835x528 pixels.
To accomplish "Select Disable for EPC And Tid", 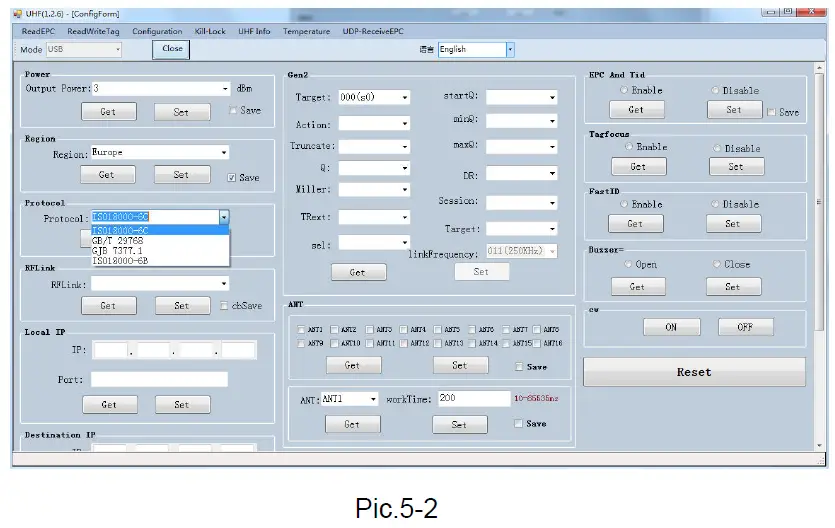I will click(715, 90).
